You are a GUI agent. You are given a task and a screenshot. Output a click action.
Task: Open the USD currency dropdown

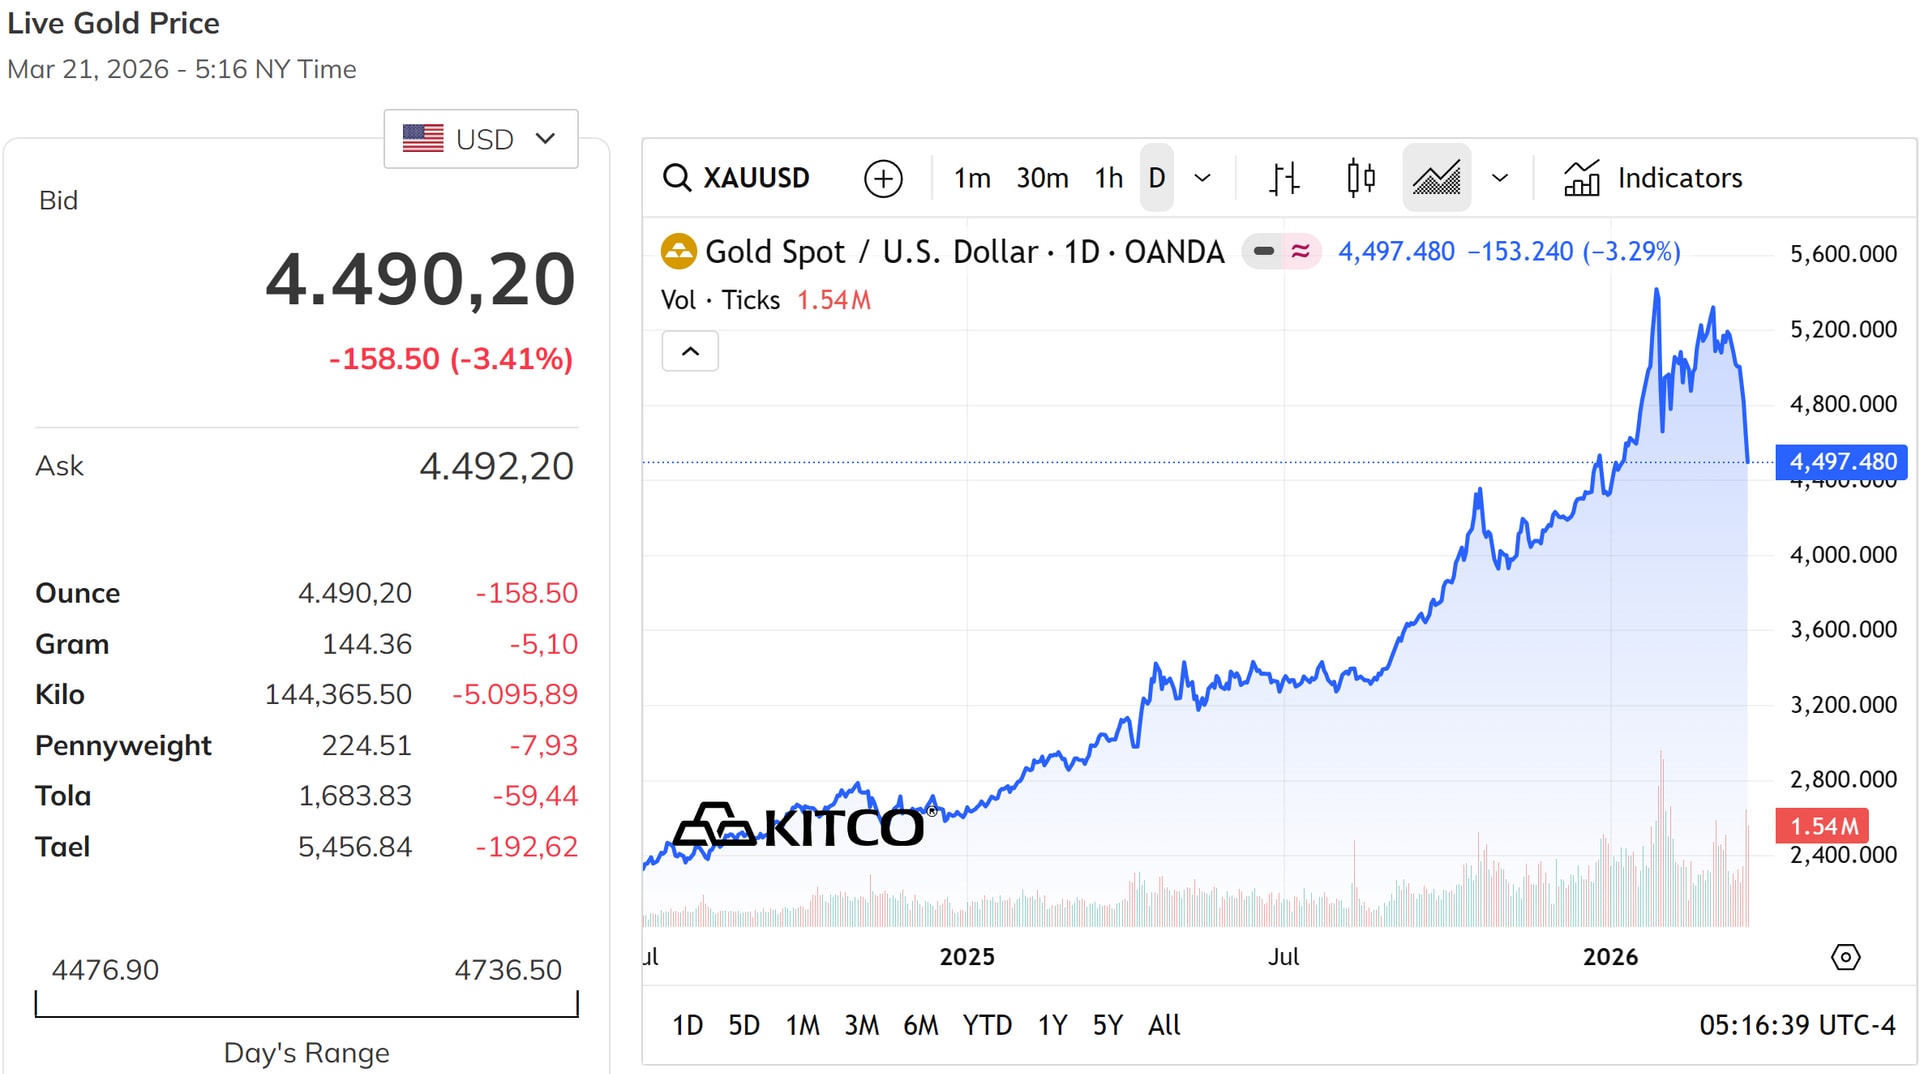(x=480, y=139)
